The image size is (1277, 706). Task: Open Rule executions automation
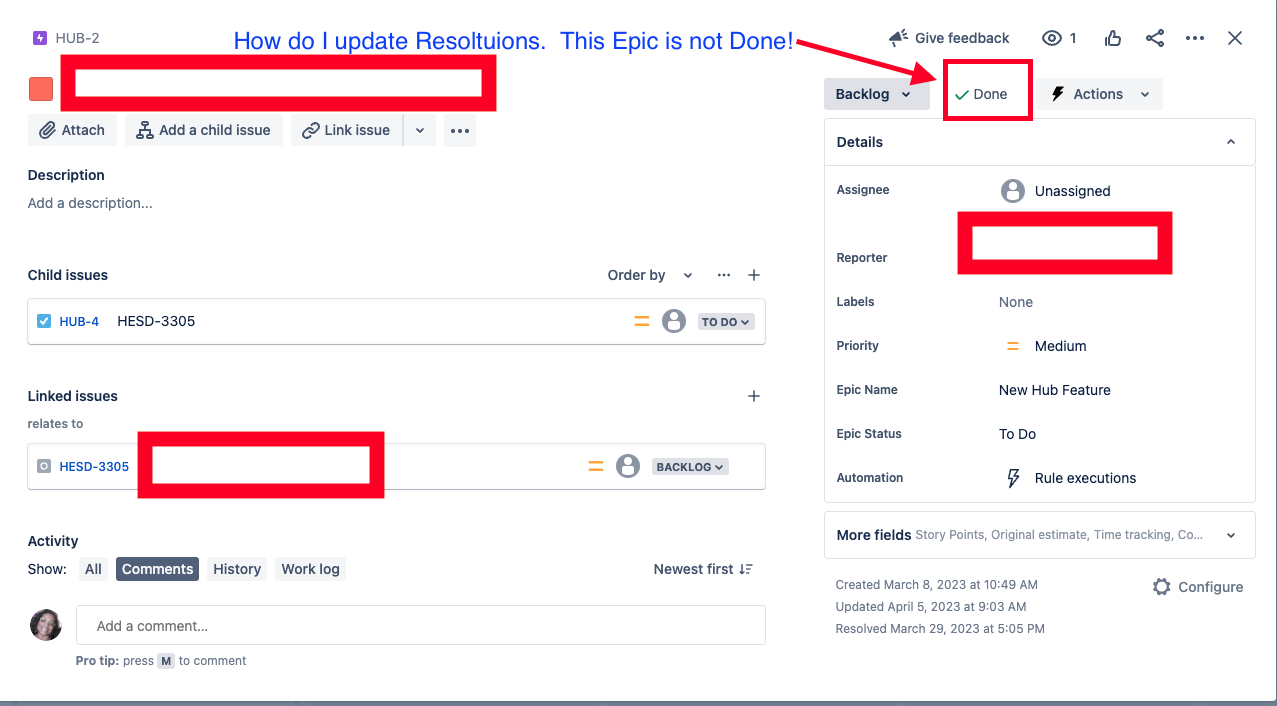(x=1071, y=478)
